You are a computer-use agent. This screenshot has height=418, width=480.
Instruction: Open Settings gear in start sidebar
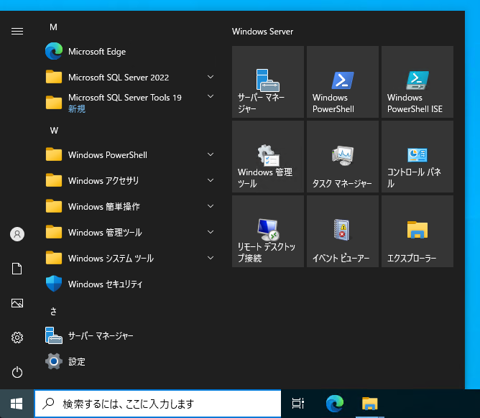[x=17, y=338]
